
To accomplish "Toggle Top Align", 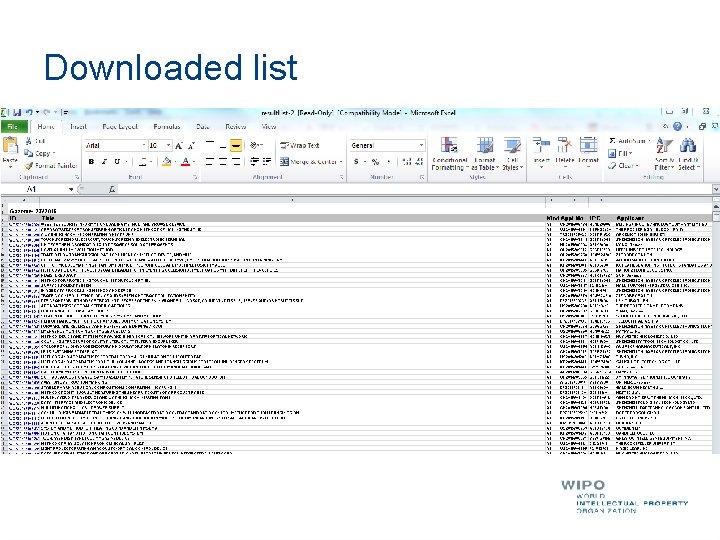I will [210, 146].
